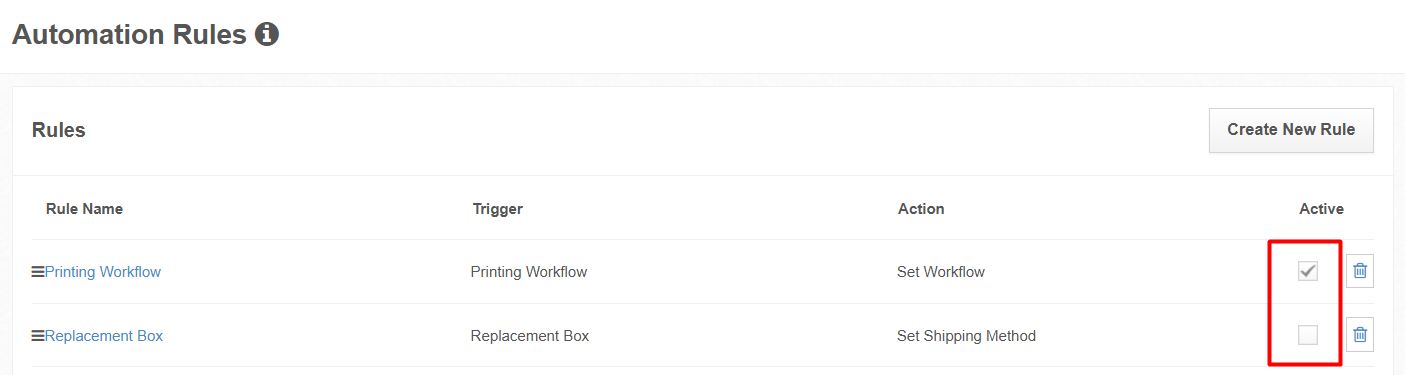Grab the Printing Workflow reorder handle

[x=38, y=272]
